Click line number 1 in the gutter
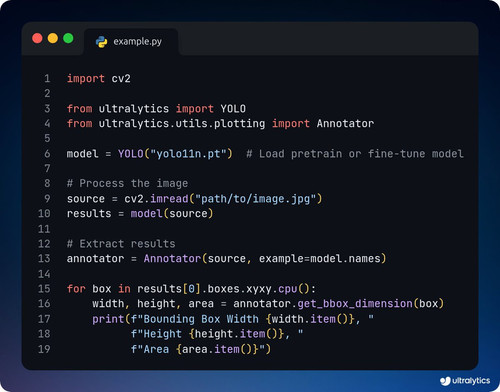The width and height of the screenshot is (500, 392). (x=47, y=79)
